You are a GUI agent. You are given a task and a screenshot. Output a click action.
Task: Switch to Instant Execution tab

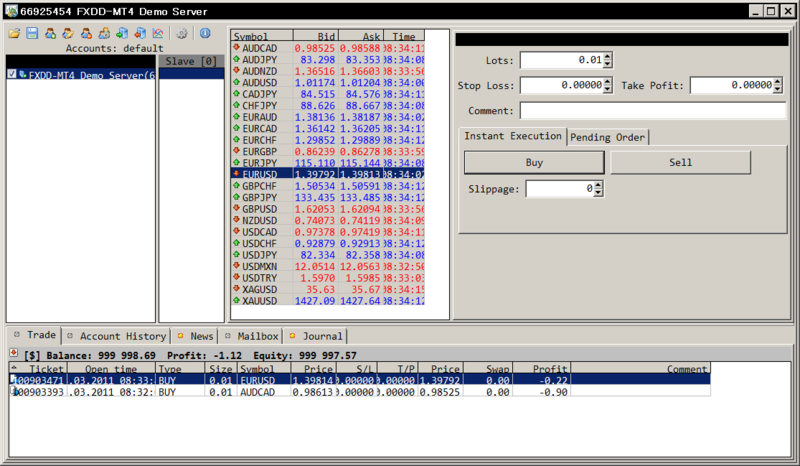(x=512, y=136)
